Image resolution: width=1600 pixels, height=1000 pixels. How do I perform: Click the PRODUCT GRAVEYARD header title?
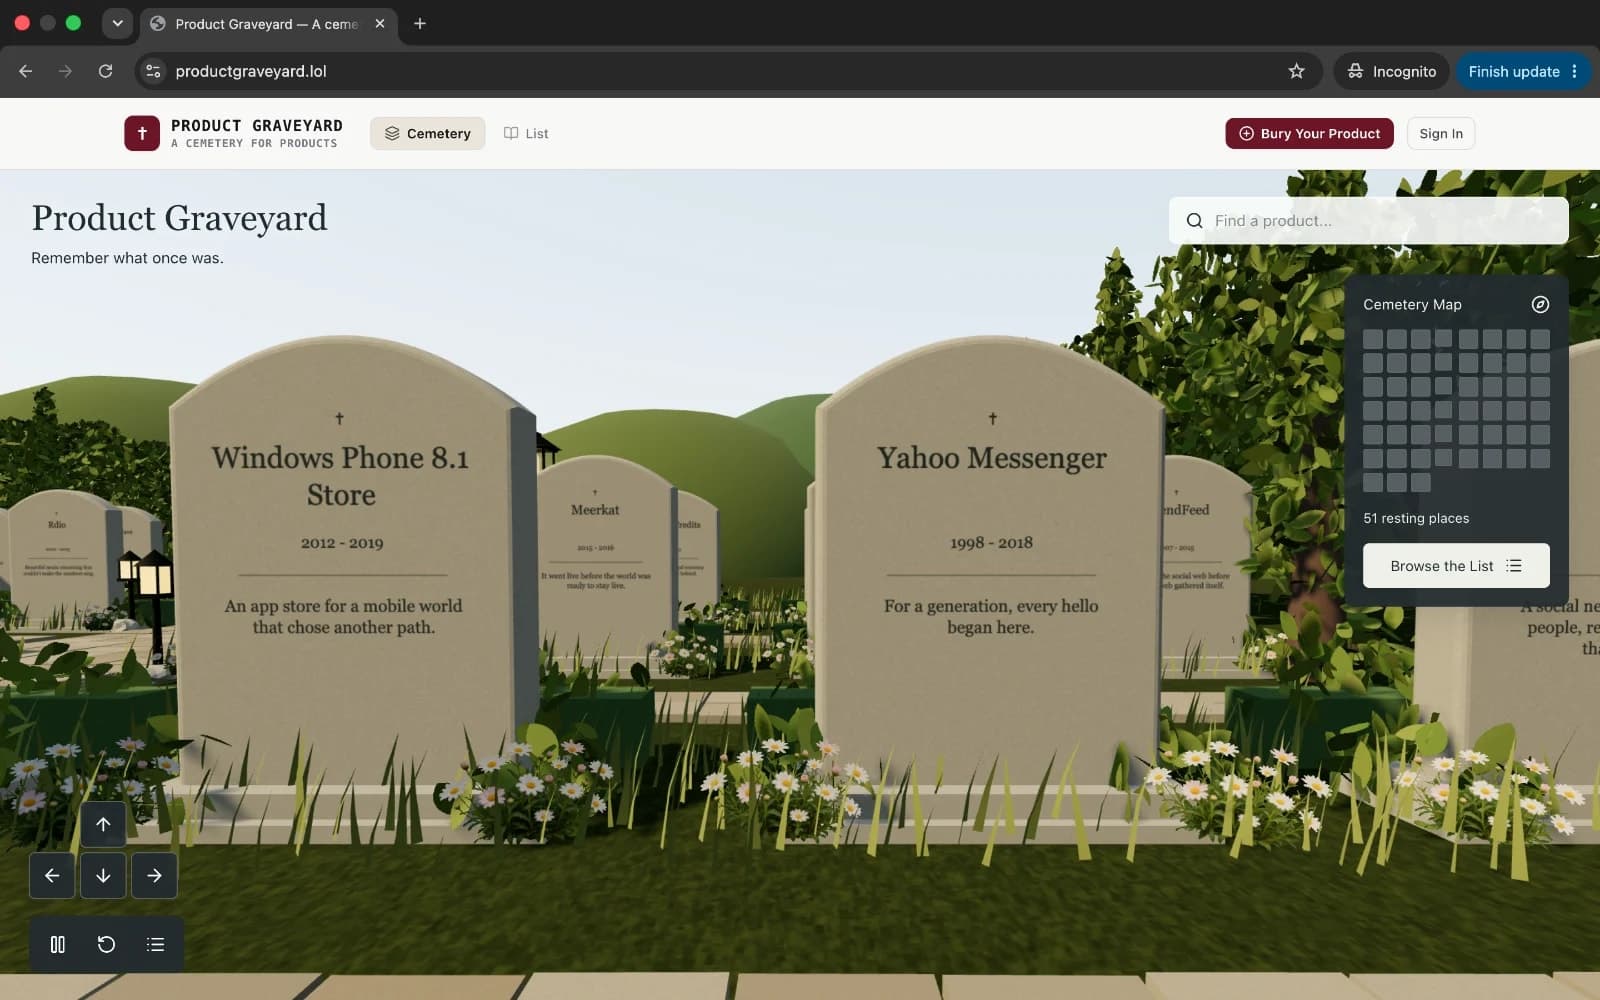click(x=257, y=125)
